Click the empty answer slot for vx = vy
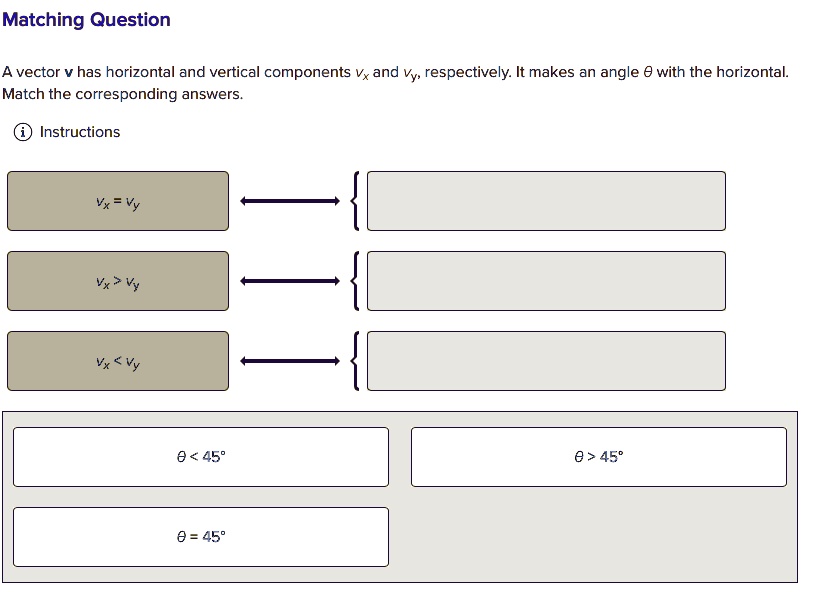 pos(546,201)
